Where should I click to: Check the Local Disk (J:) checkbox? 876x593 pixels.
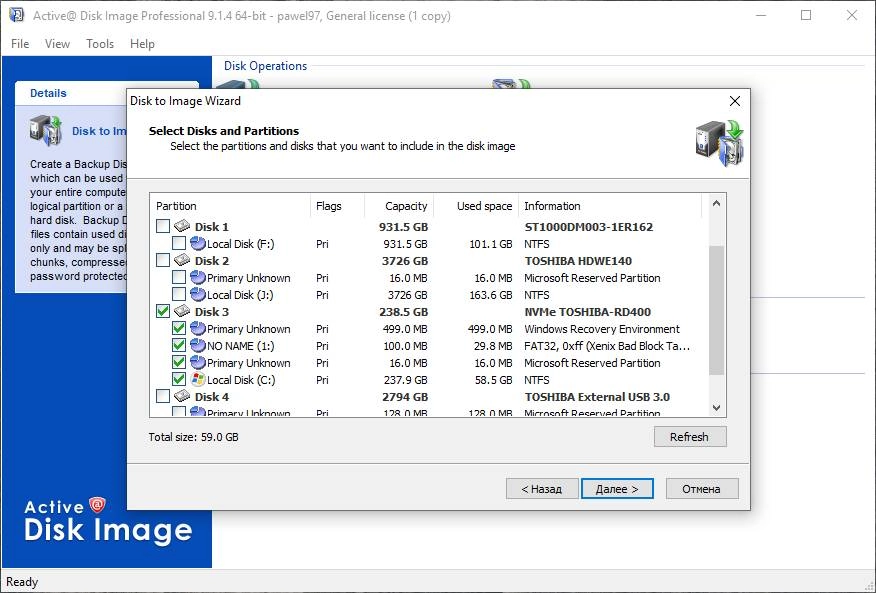pos(179,295)
